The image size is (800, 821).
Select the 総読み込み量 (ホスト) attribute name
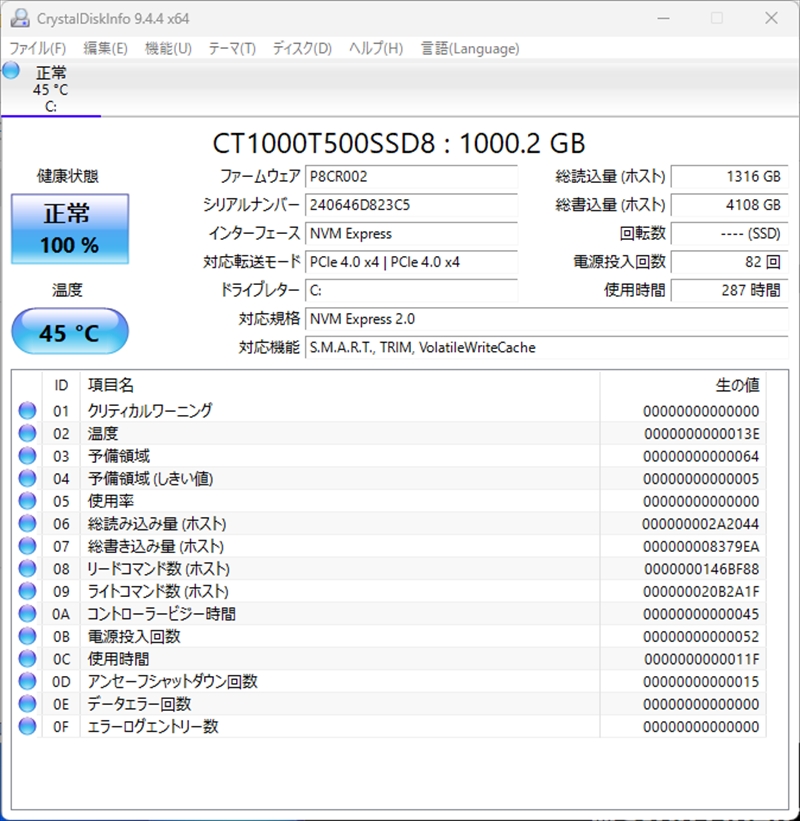point(157,524)
